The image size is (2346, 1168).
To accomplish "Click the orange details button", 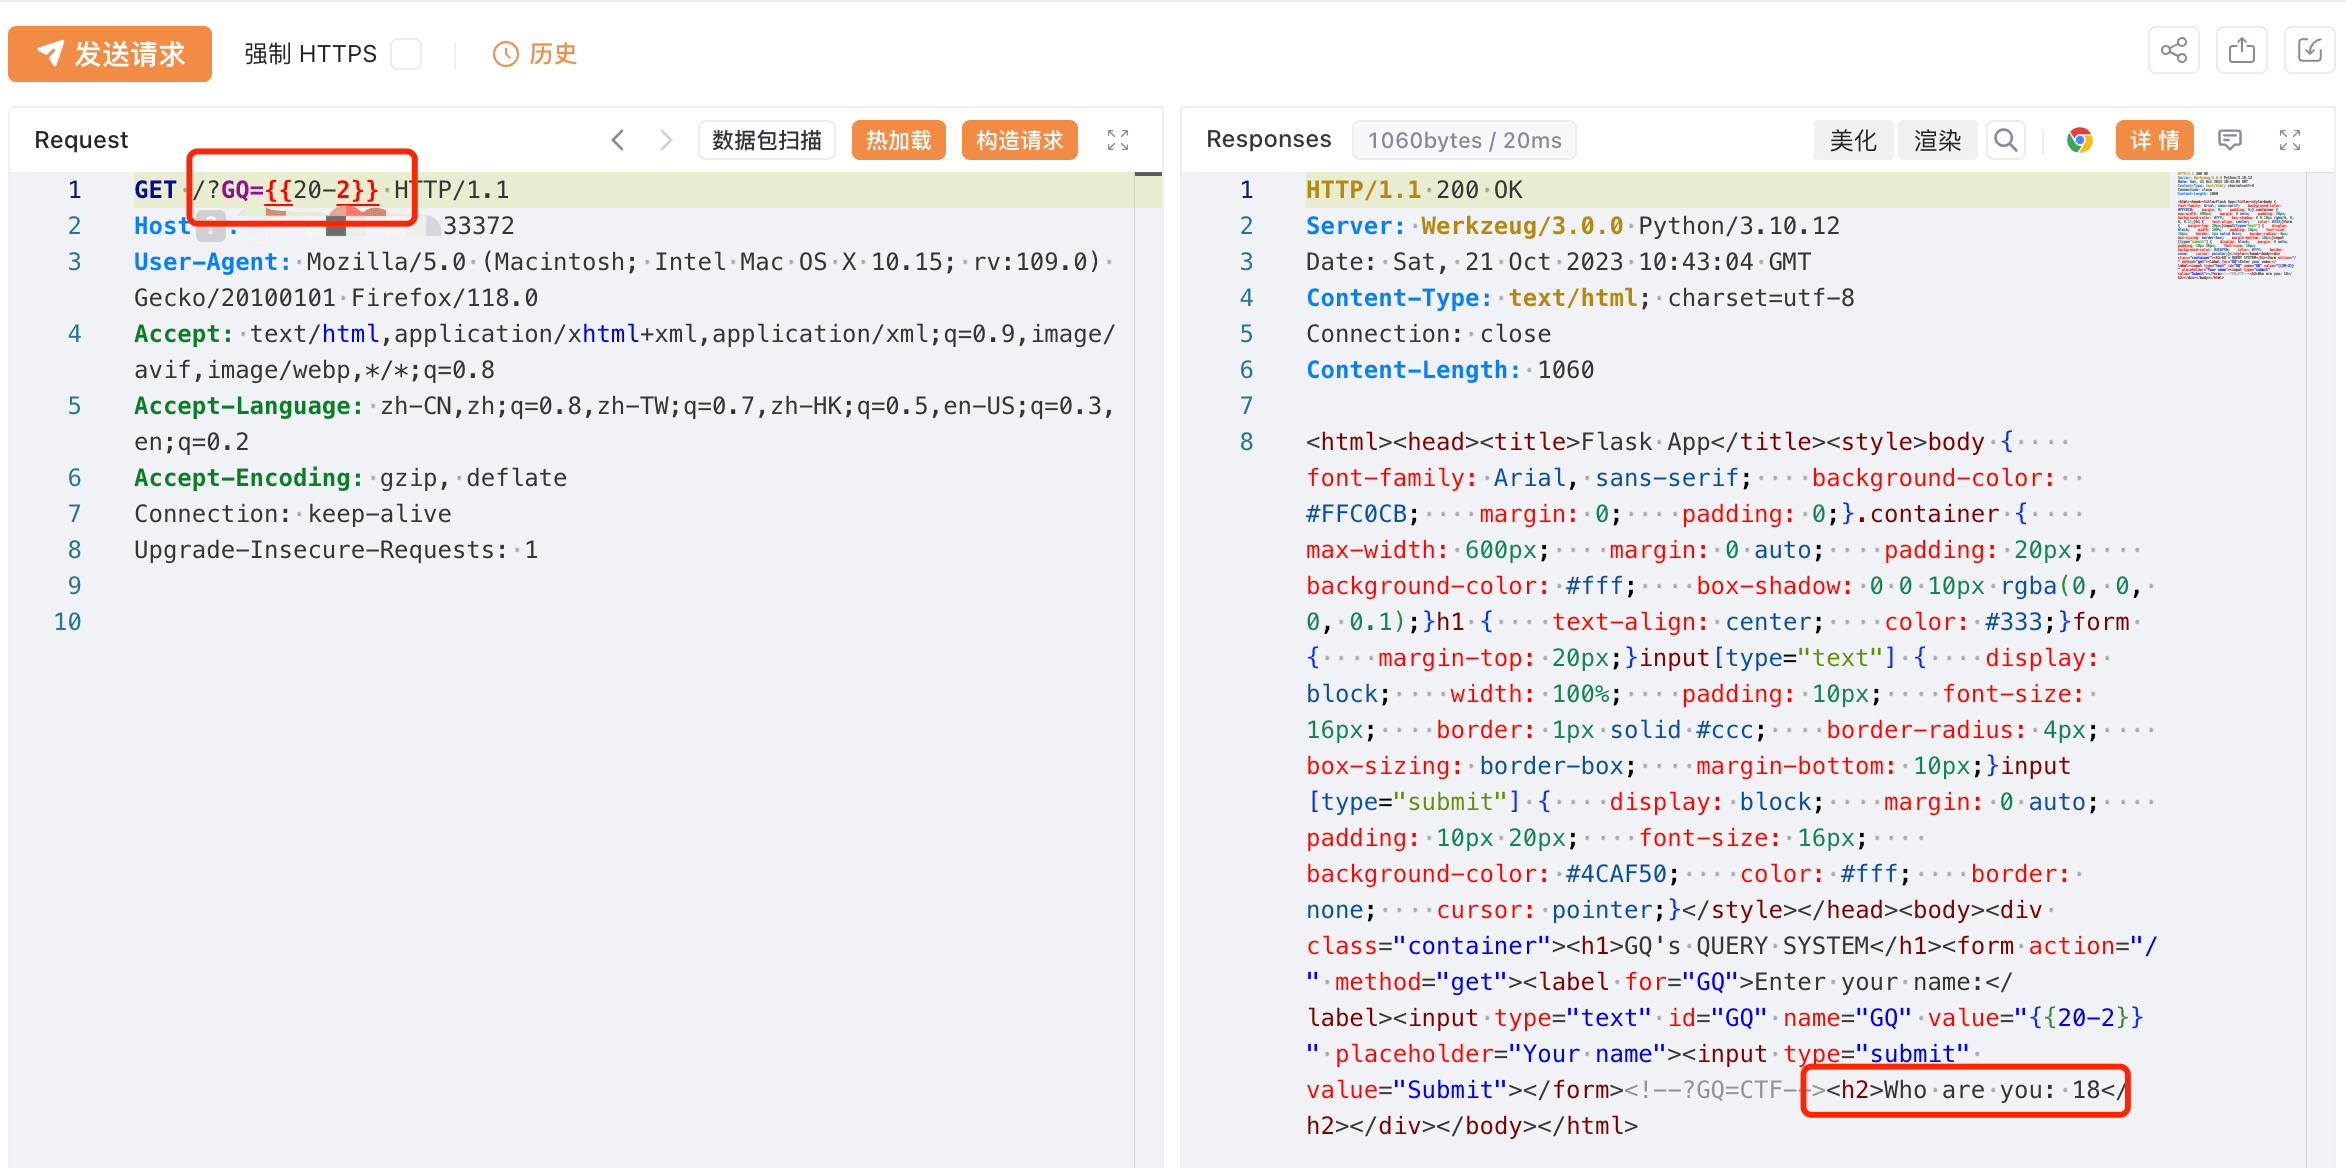I will (2154, 141).
